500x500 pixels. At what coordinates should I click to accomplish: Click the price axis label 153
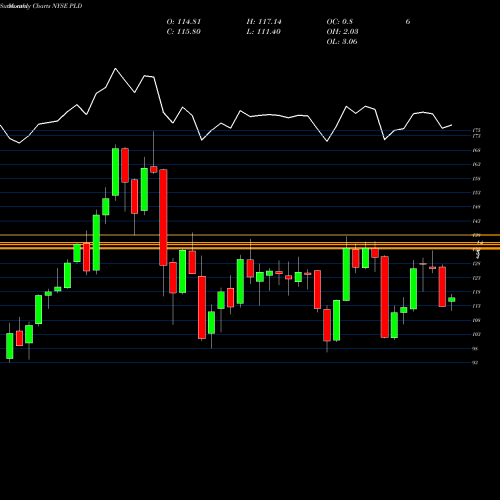click(476, 193)
